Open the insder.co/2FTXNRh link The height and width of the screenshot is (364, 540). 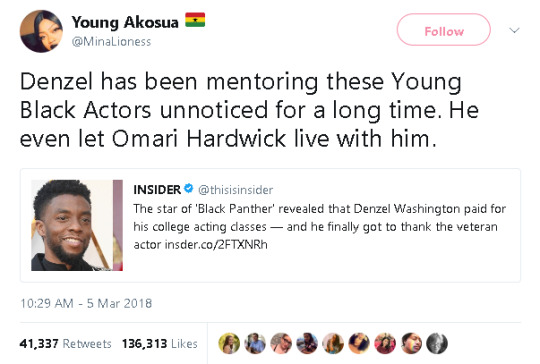point(216,245)
